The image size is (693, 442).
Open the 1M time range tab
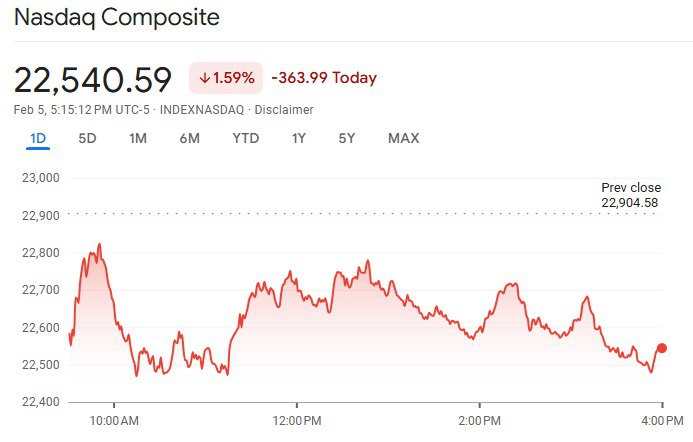pyautogui.click(x=138, y=138)
